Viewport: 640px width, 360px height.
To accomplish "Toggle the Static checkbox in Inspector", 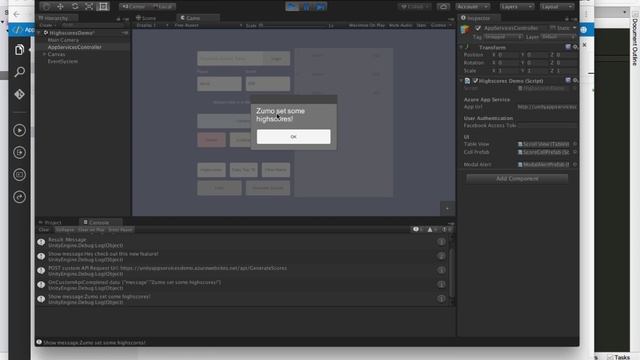I will [x=553, y=28].
